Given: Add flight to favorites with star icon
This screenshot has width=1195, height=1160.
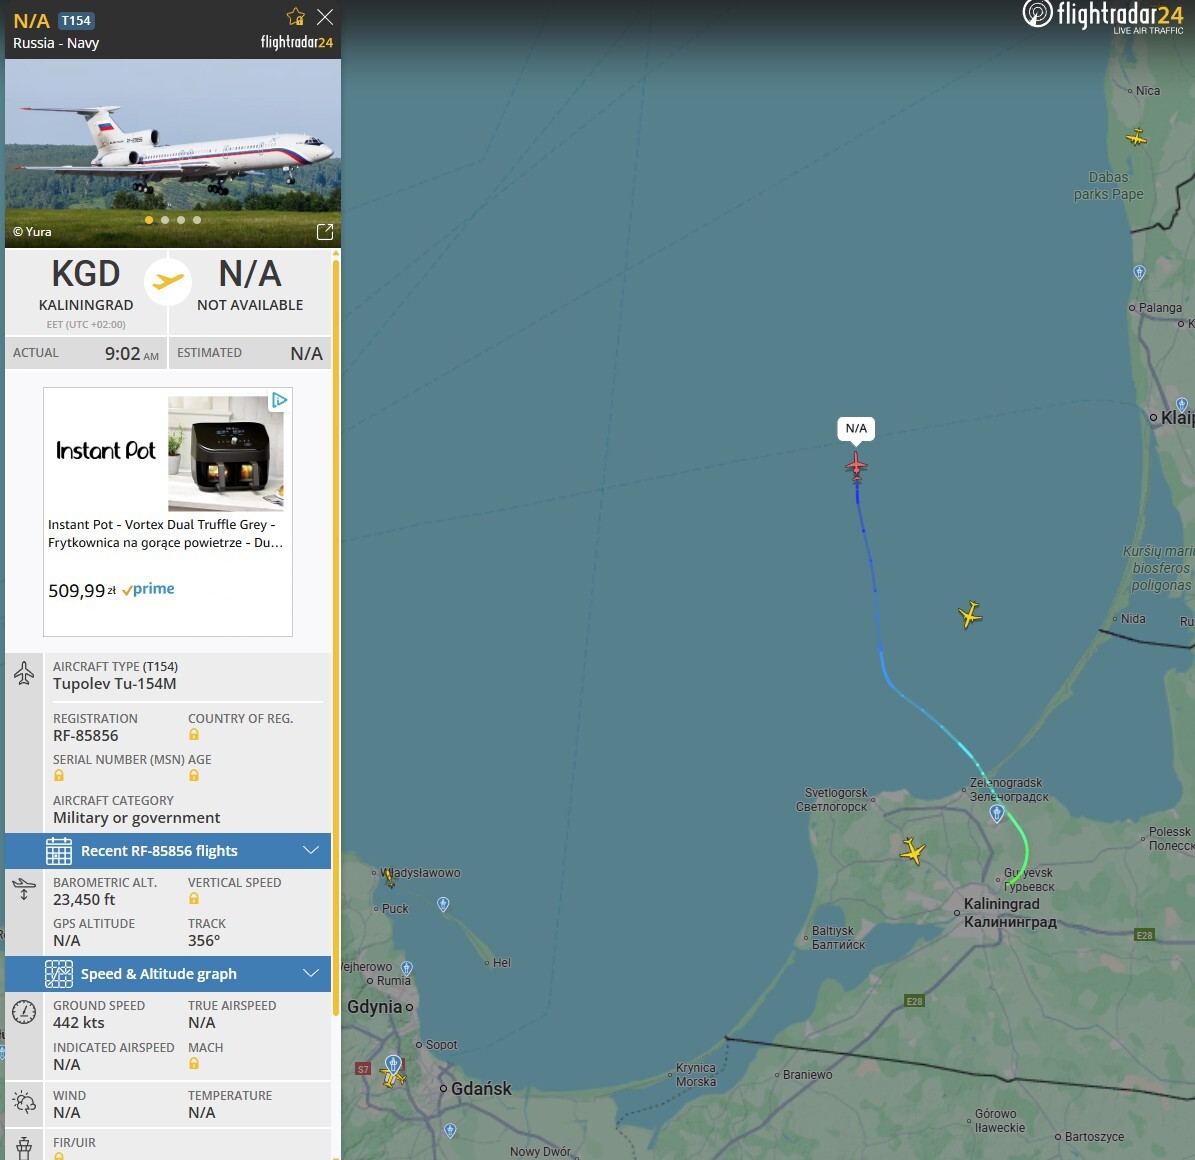Looking at the screenshot, I should coord(296,17).
